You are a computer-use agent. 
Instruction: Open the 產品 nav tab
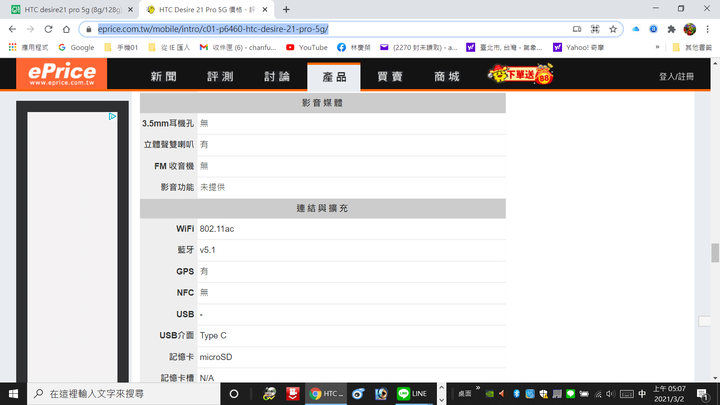334,77
